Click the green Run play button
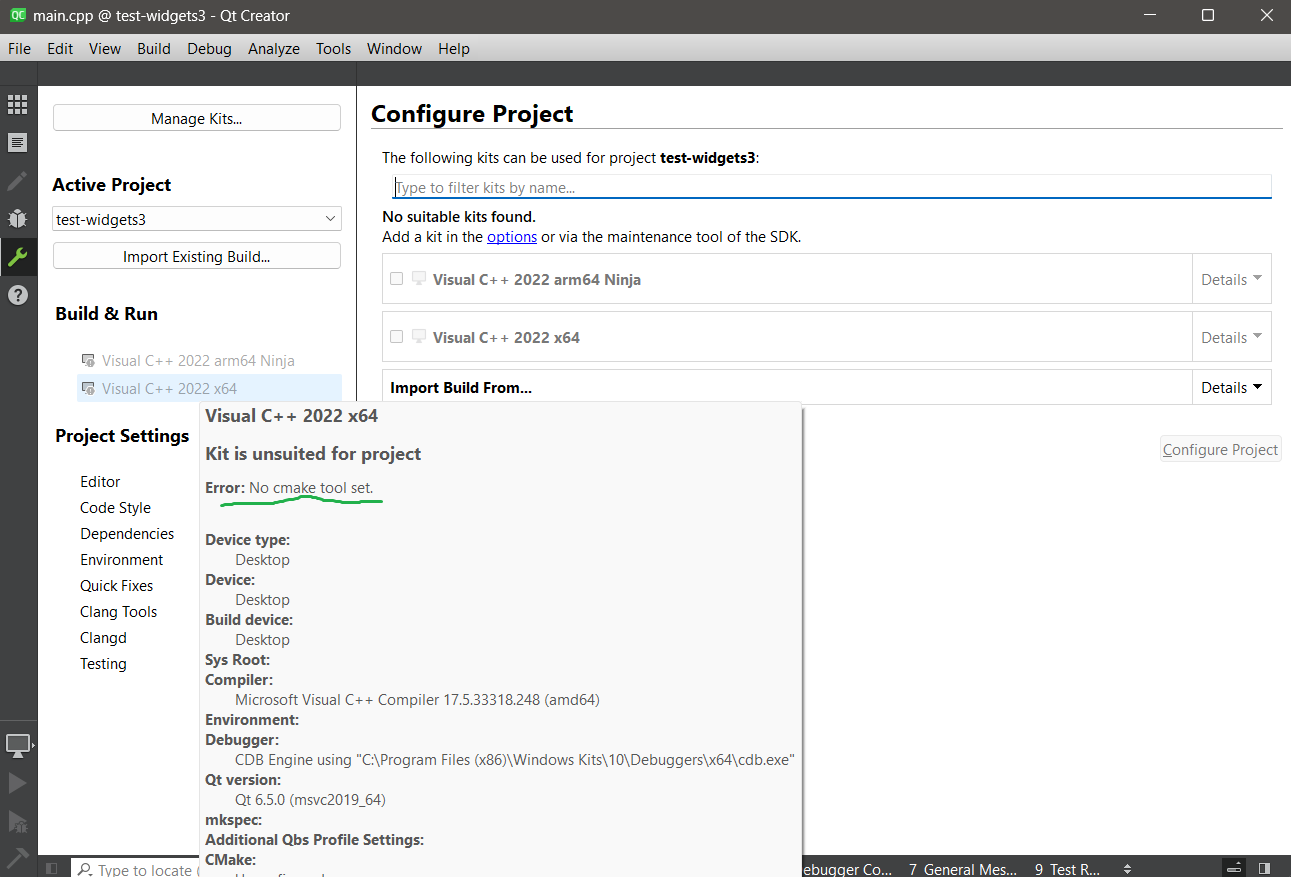1291x877 pixels. tap(17, 783)
